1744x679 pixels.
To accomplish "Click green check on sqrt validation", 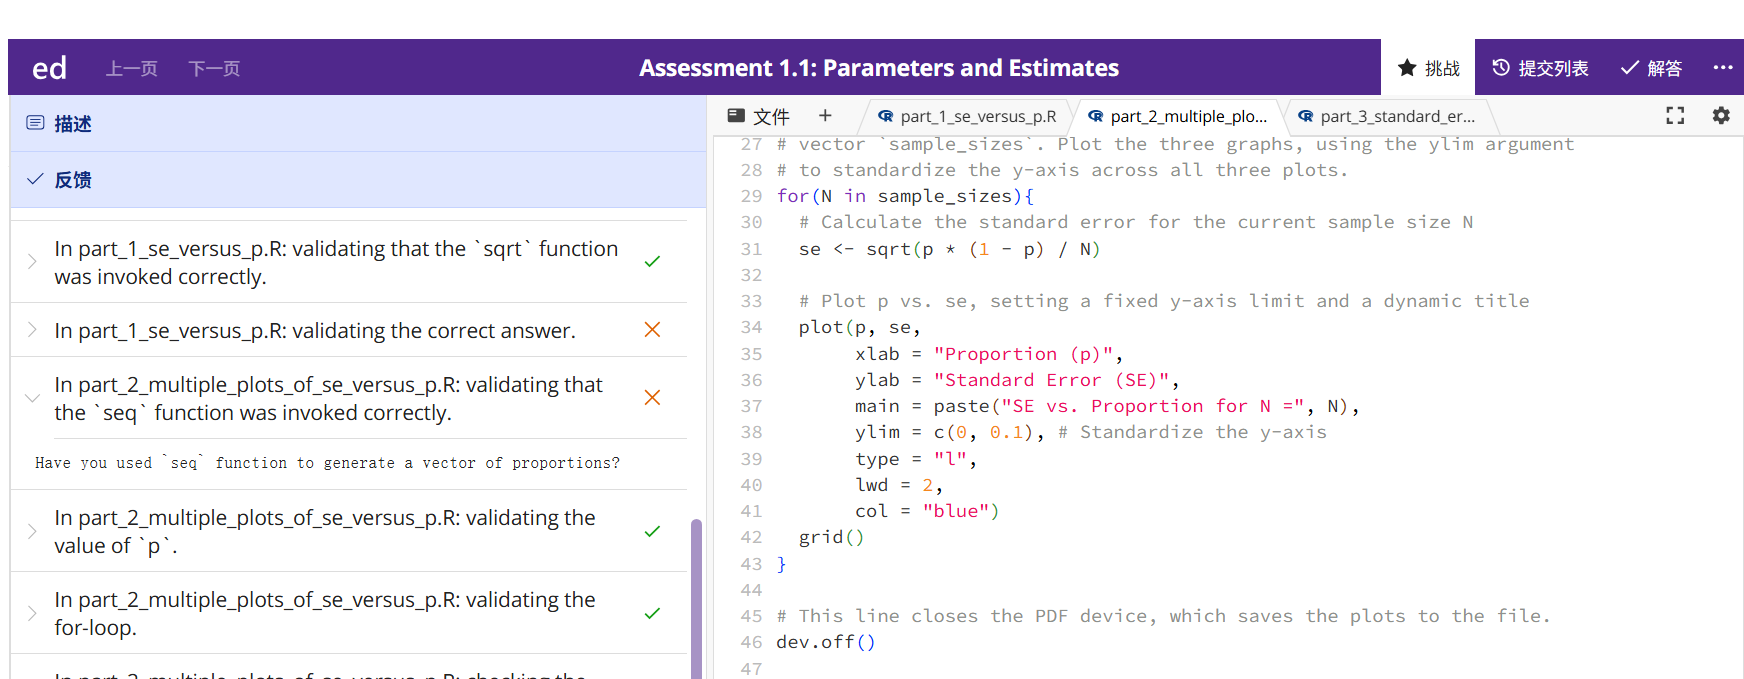I will [652, 262].
